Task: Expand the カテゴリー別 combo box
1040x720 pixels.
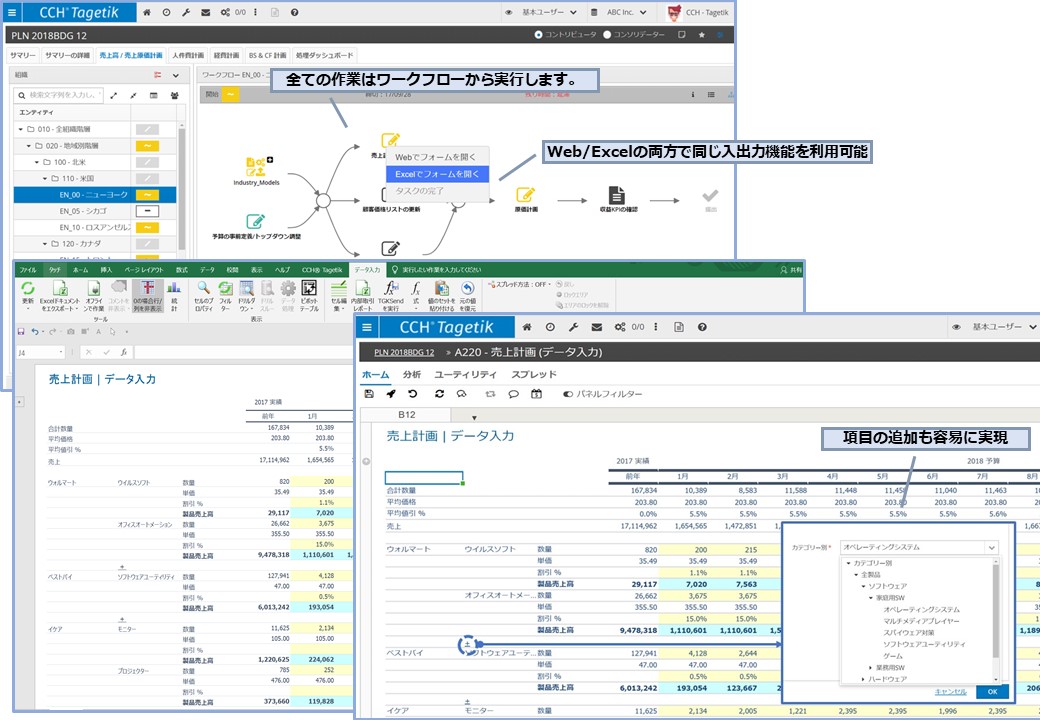Action: pyautogui.click(x=990, y=548)
